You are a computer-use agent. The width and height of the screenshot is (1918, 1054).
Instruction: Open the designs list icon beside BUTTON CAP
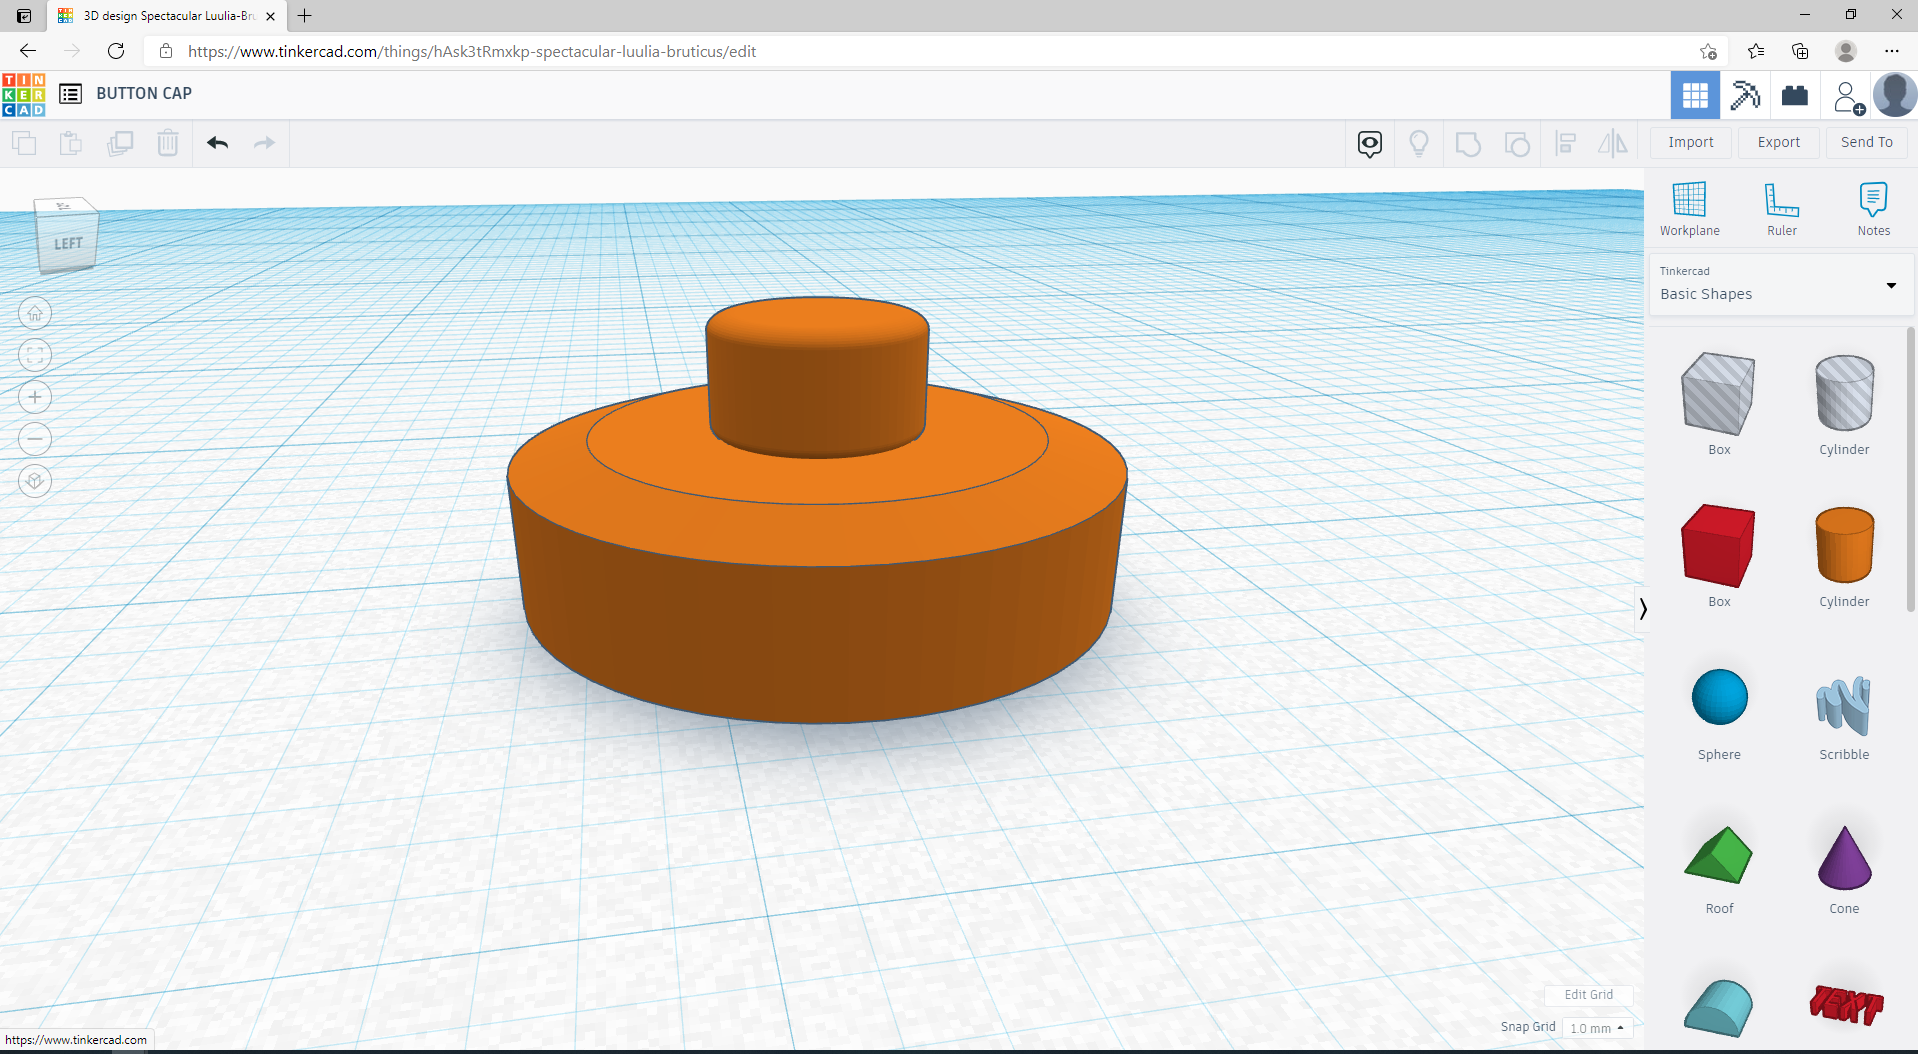(70, 94)
